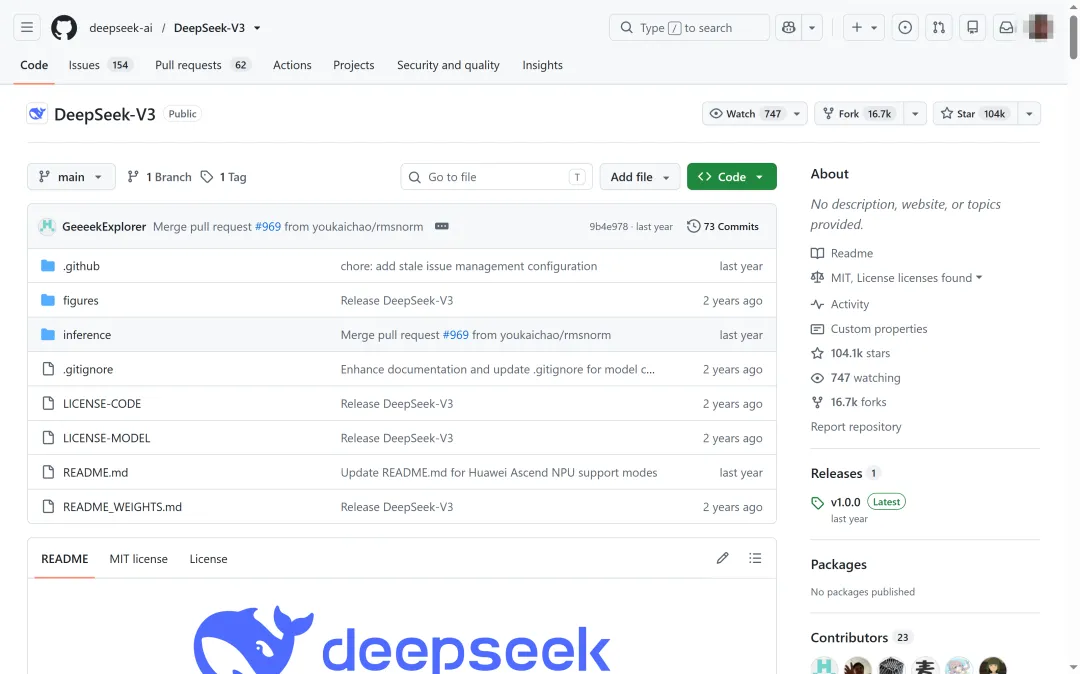The width and height of the screenshot is (1080, 674).
Task: Open the Projects tab
Action: point(353,65)
